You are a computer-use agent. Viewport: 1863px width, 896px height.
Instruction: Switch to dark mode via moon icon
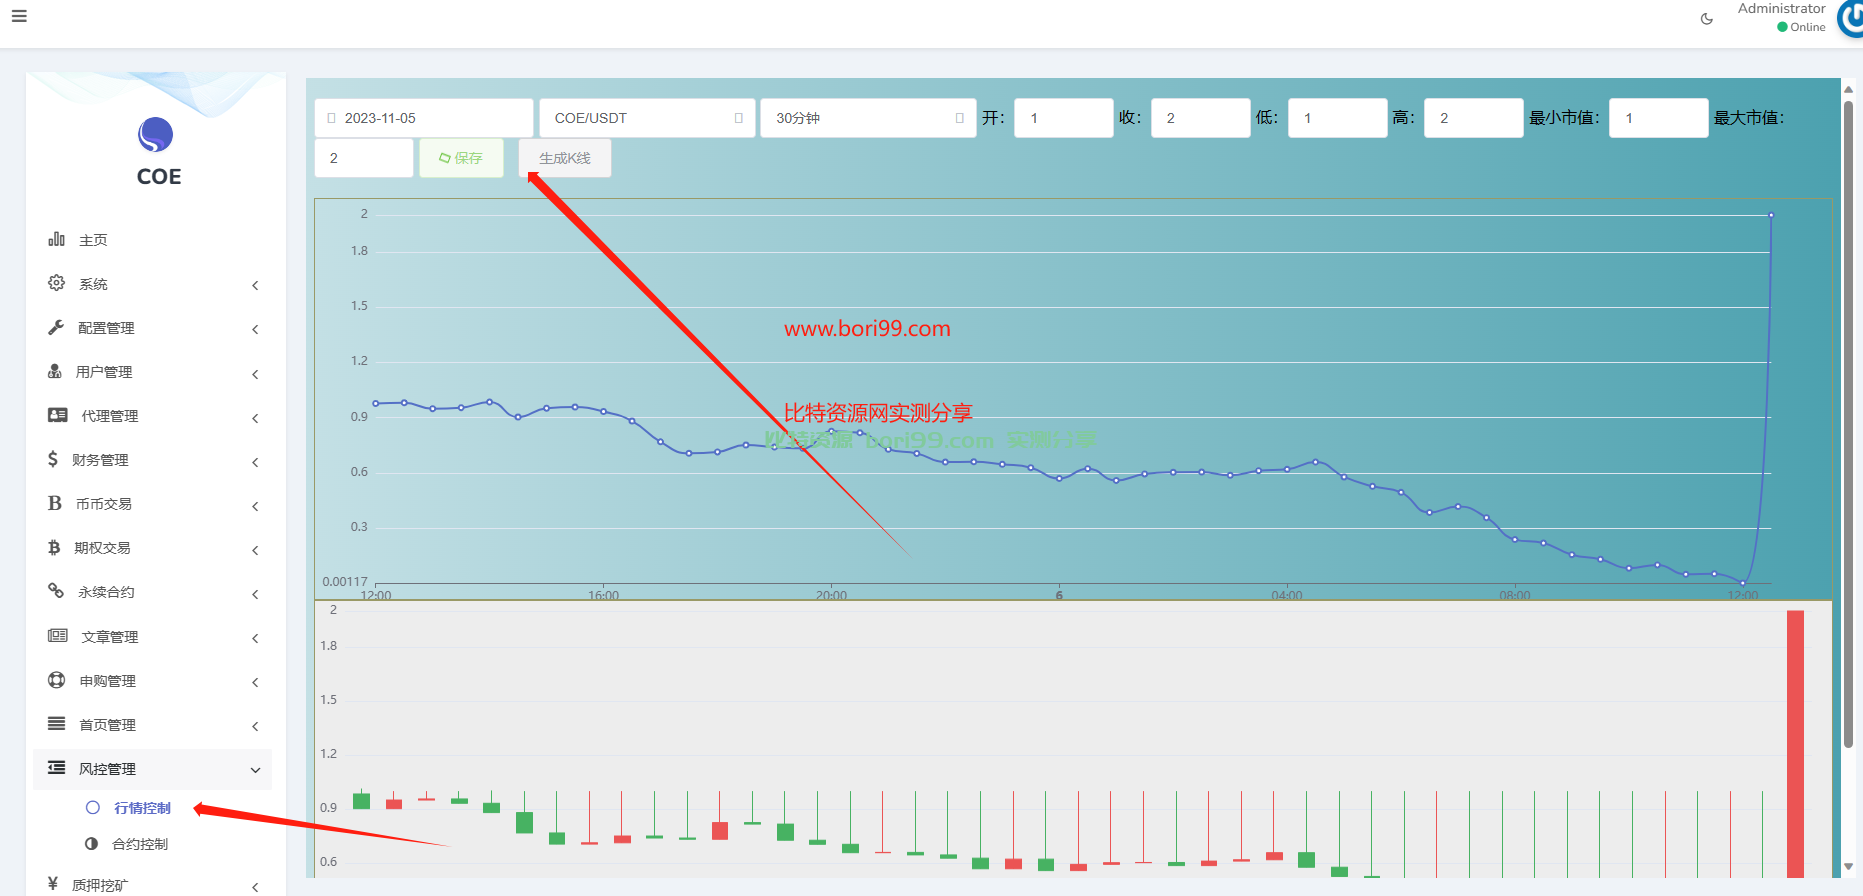(1707, 19)
